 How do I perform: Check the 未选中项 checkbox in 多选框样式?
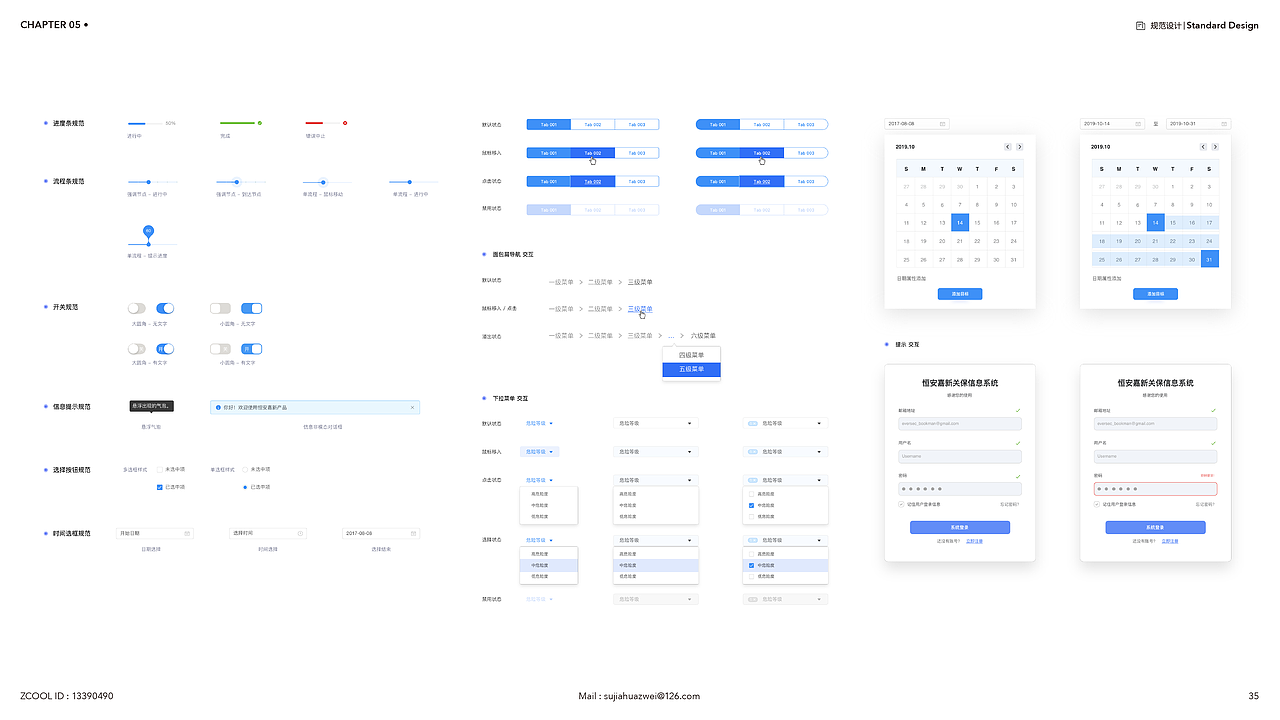tap(159, 469)
